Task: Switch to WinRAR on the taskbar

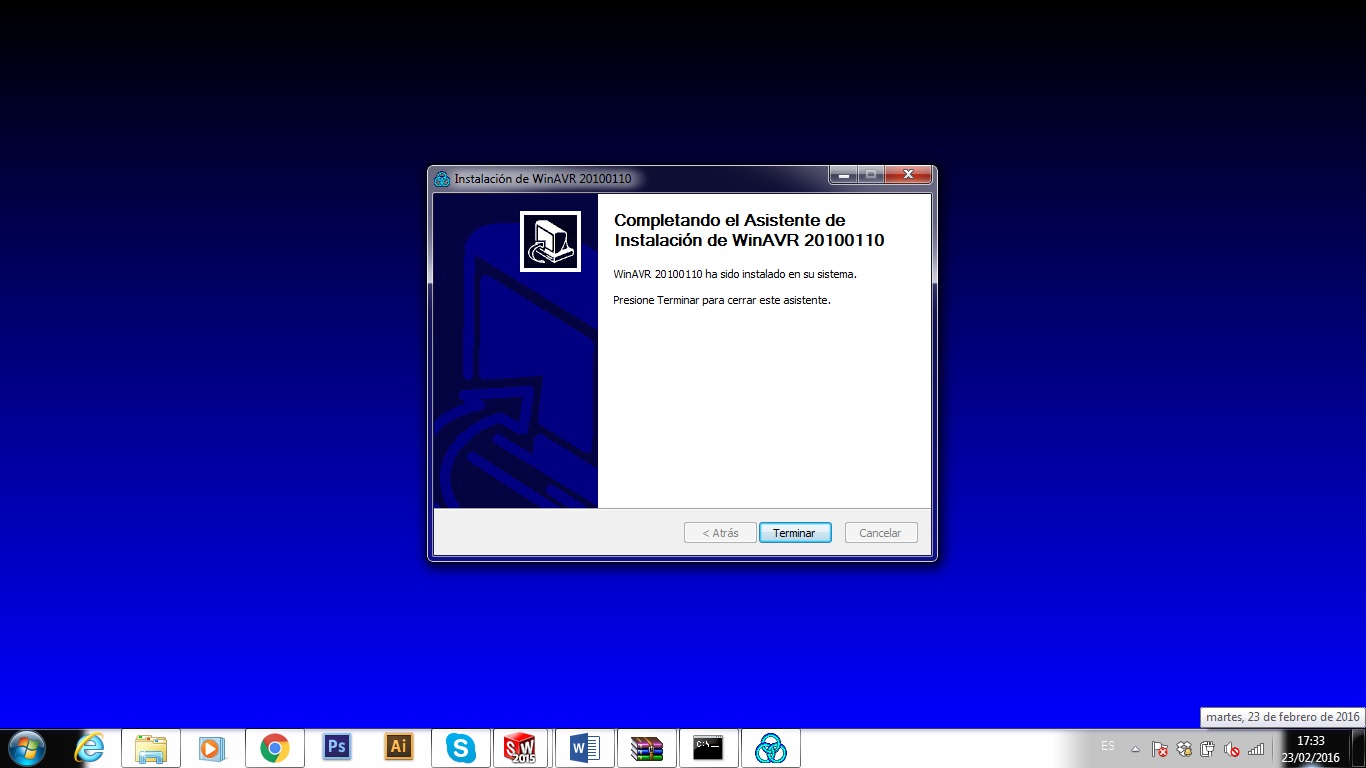Action: [x=647, y=748]
